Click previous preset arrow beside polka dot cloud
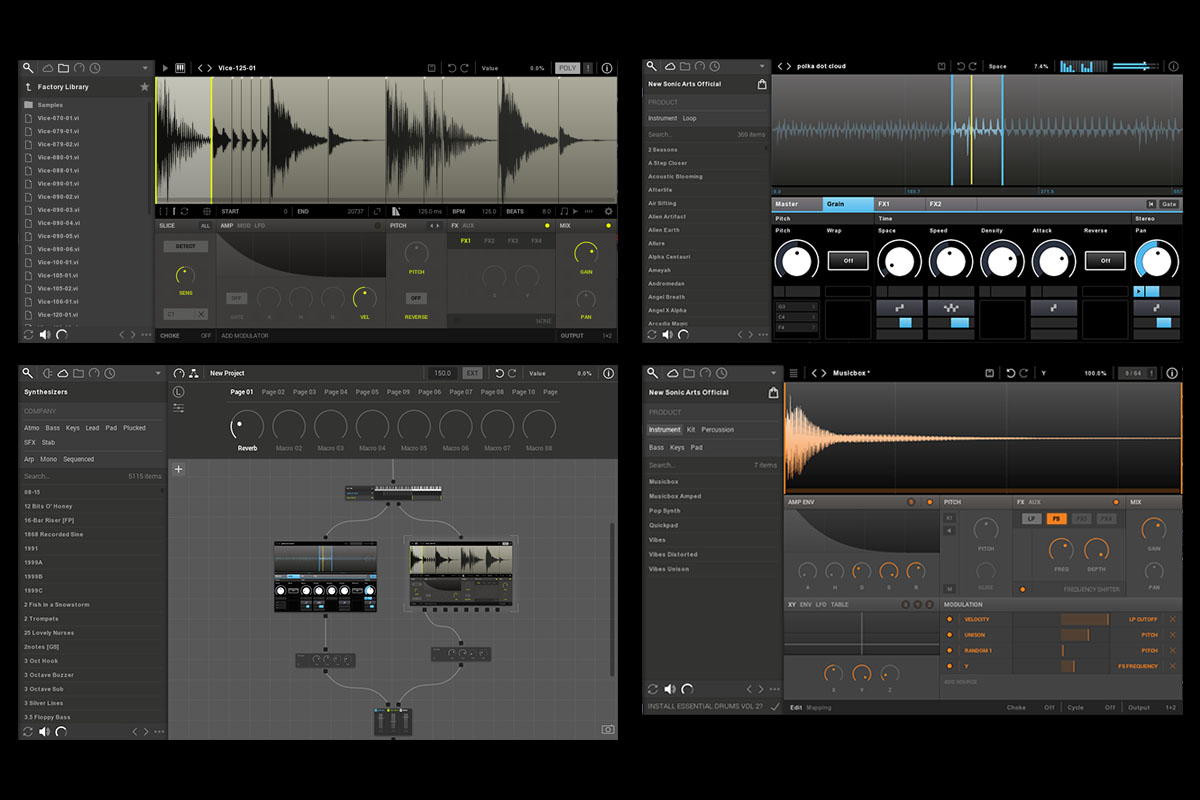Viewport: 1200px width, 800px height. [780, 66]
